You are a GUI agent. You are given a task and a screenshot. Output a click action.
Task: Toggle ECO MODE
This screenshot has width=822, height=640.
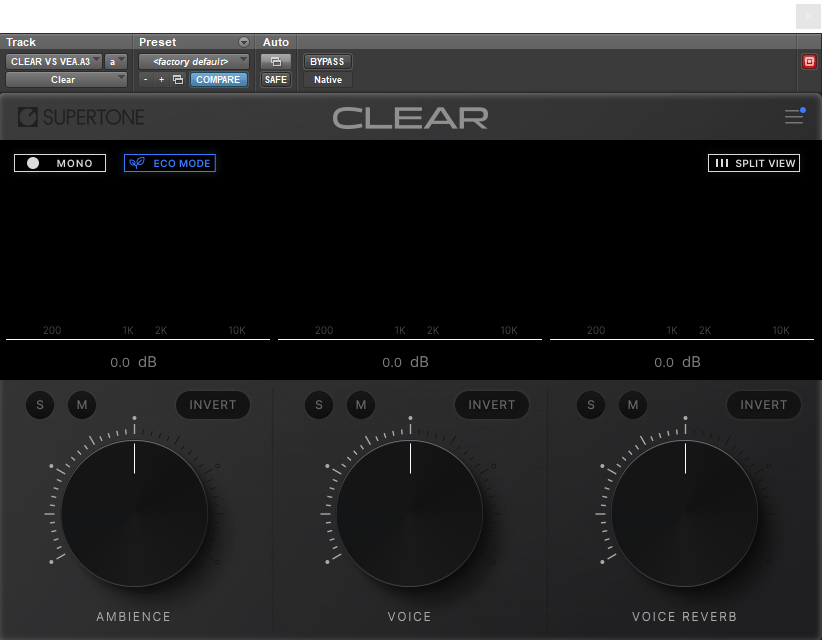[170, 163]
